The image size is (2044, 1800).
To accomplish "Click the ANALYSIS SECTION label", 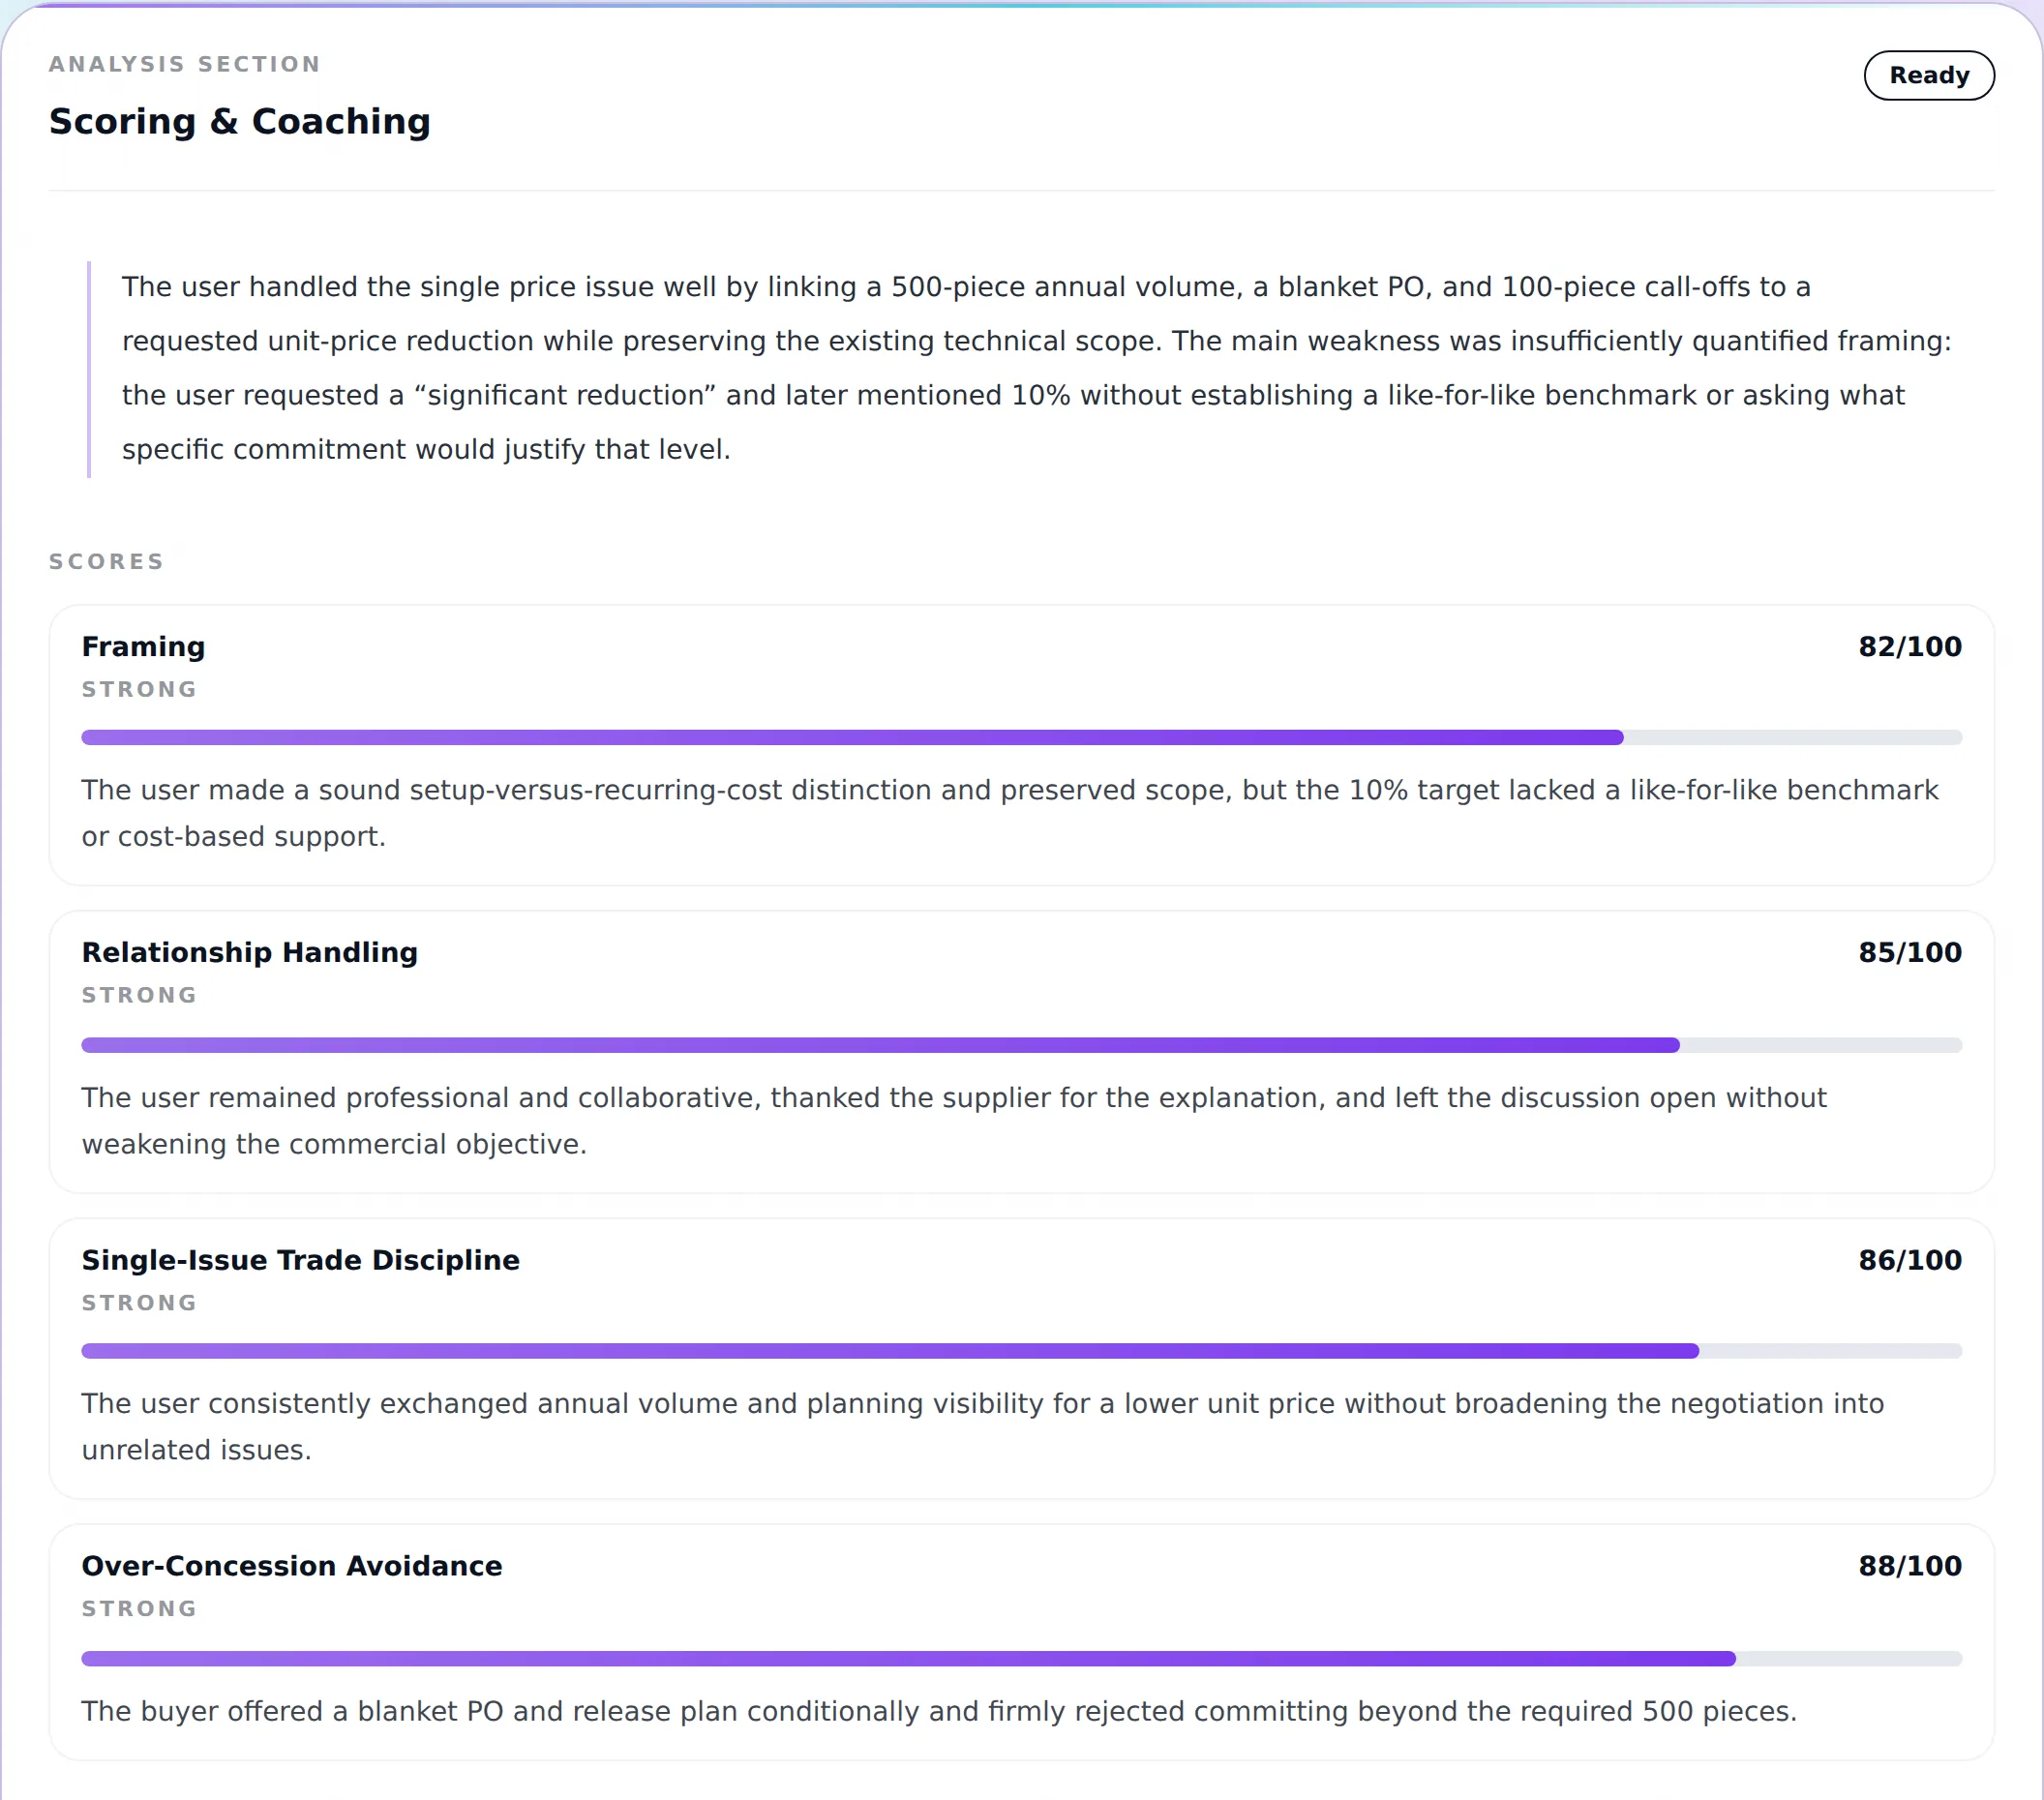I will [185, 64].
